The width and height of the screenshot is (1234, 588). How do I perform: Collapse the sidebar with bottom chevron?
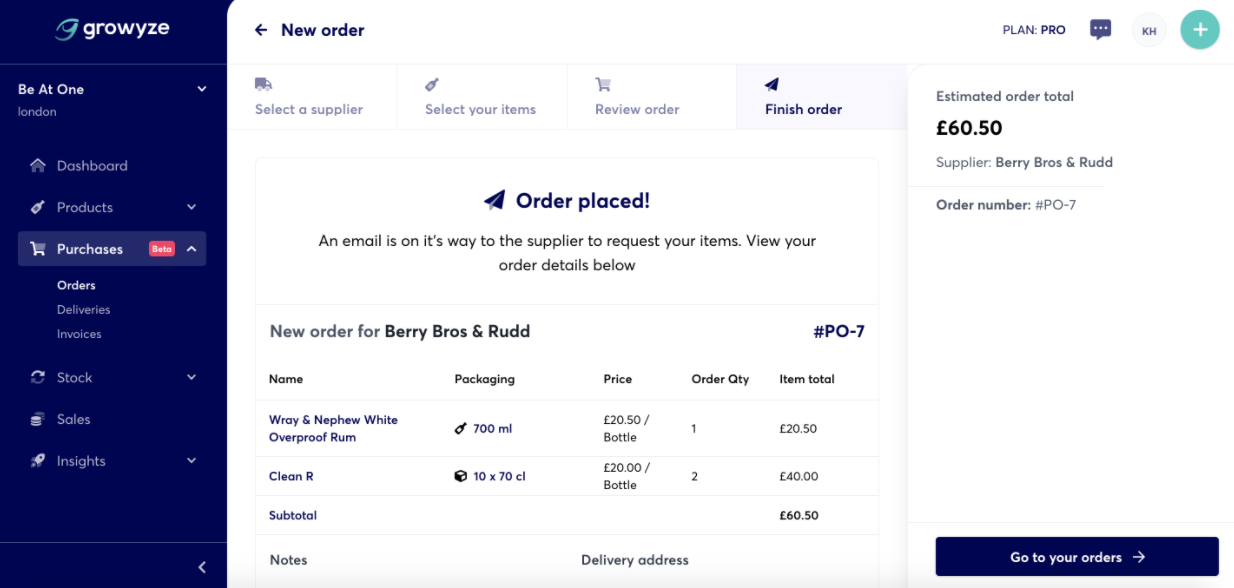202,567
